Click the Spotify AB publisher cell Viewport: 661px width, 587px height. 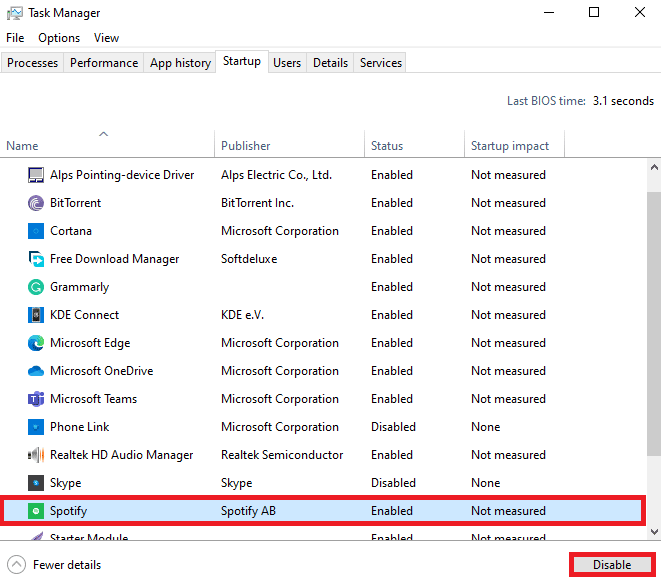[x=248, y=511]
